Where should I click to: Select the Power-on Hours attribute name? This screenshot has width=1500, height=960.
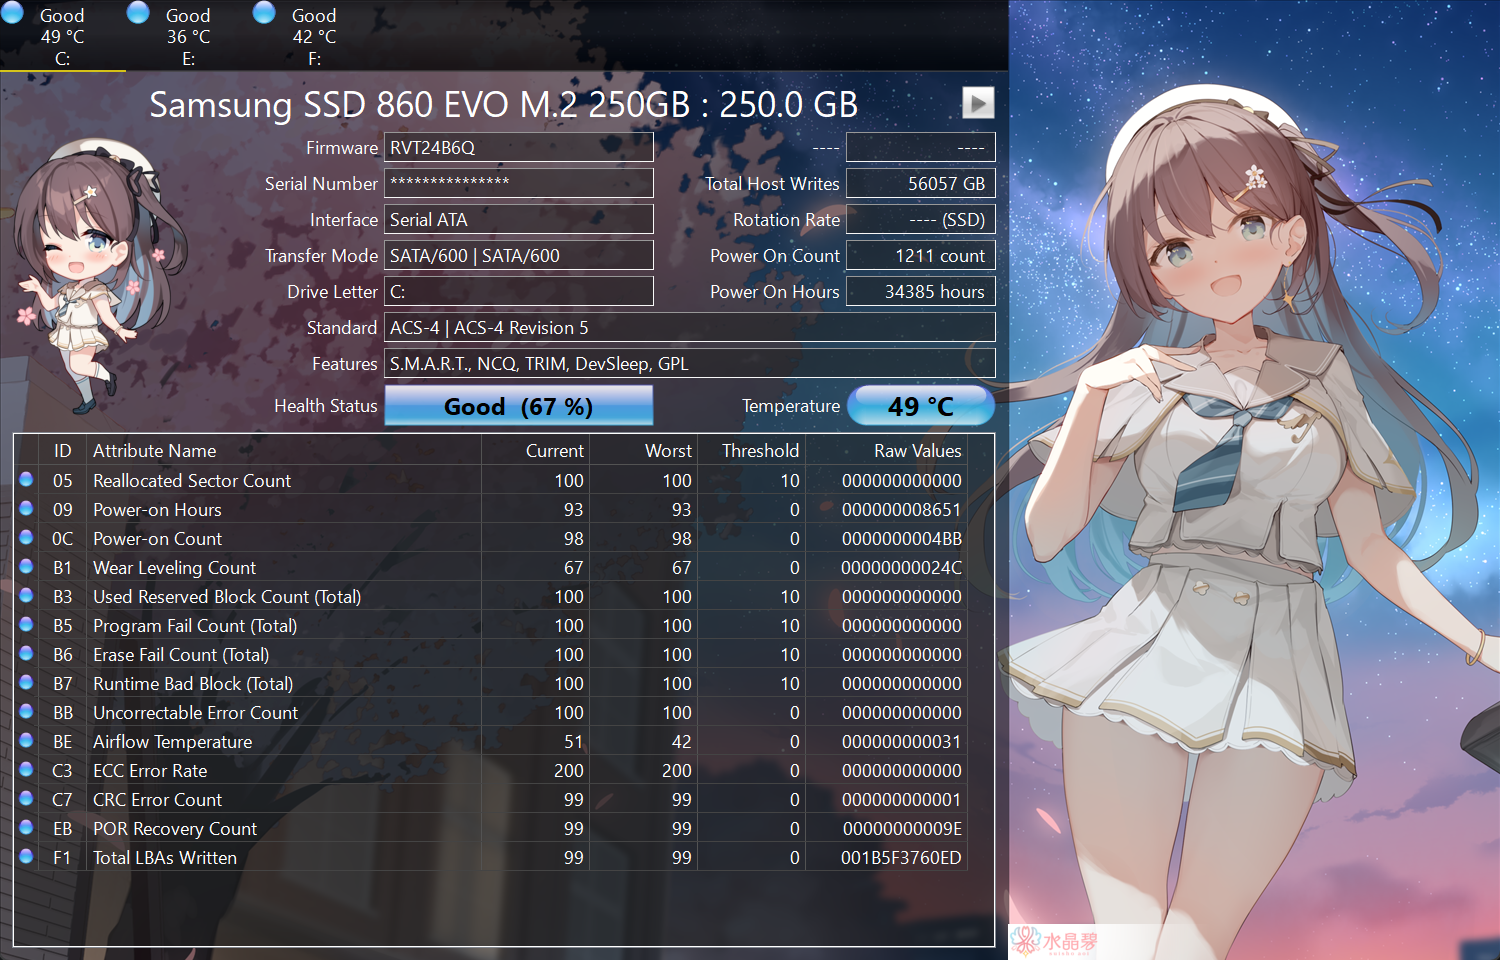tap(157, 510)
